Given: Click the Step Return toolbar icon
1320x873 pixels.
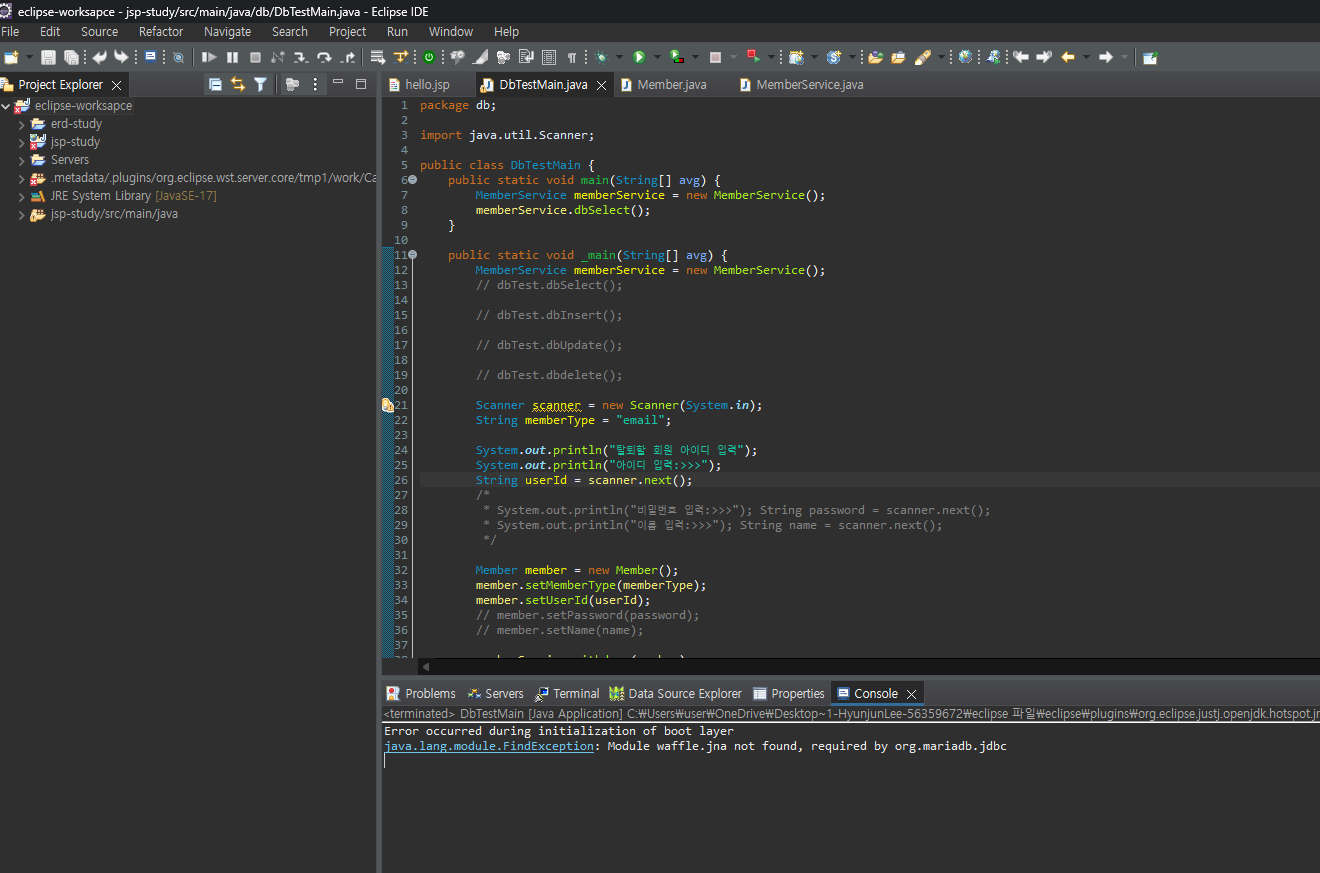Looking at the screenshot, I should click(348, 57).
